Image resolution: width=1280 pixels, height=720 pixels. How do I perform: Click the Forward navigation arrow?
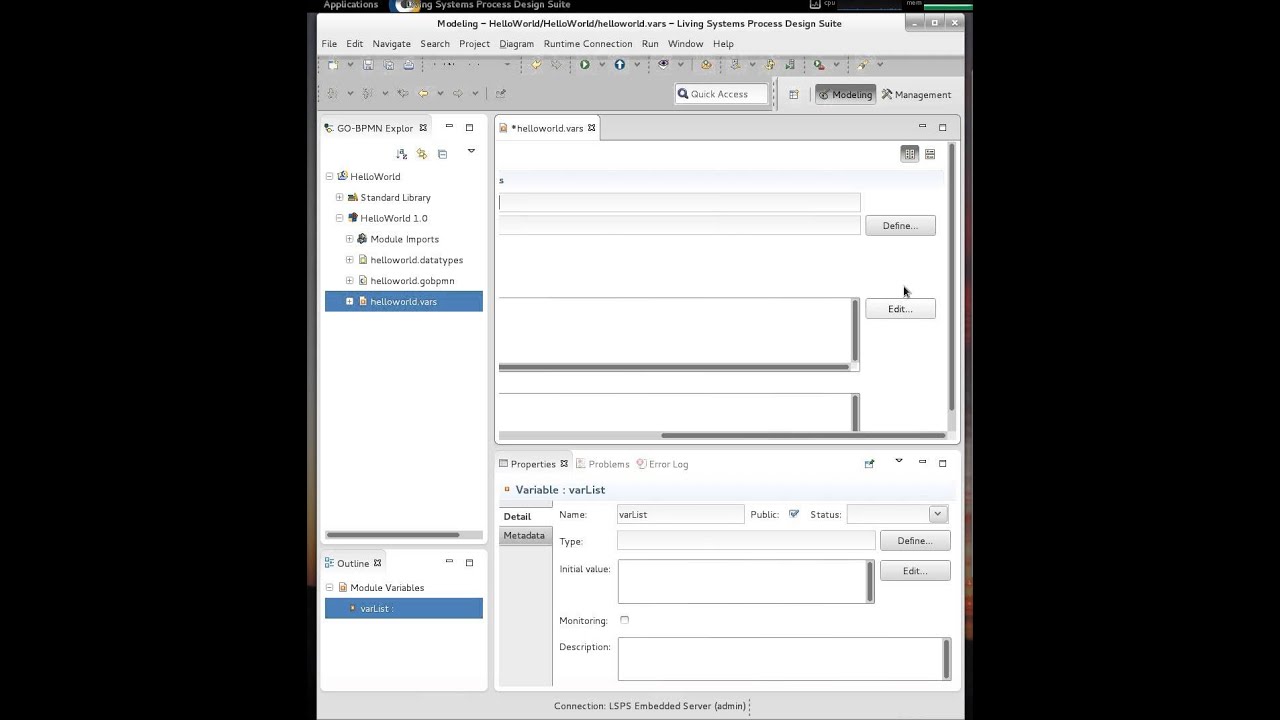(457, 94)
